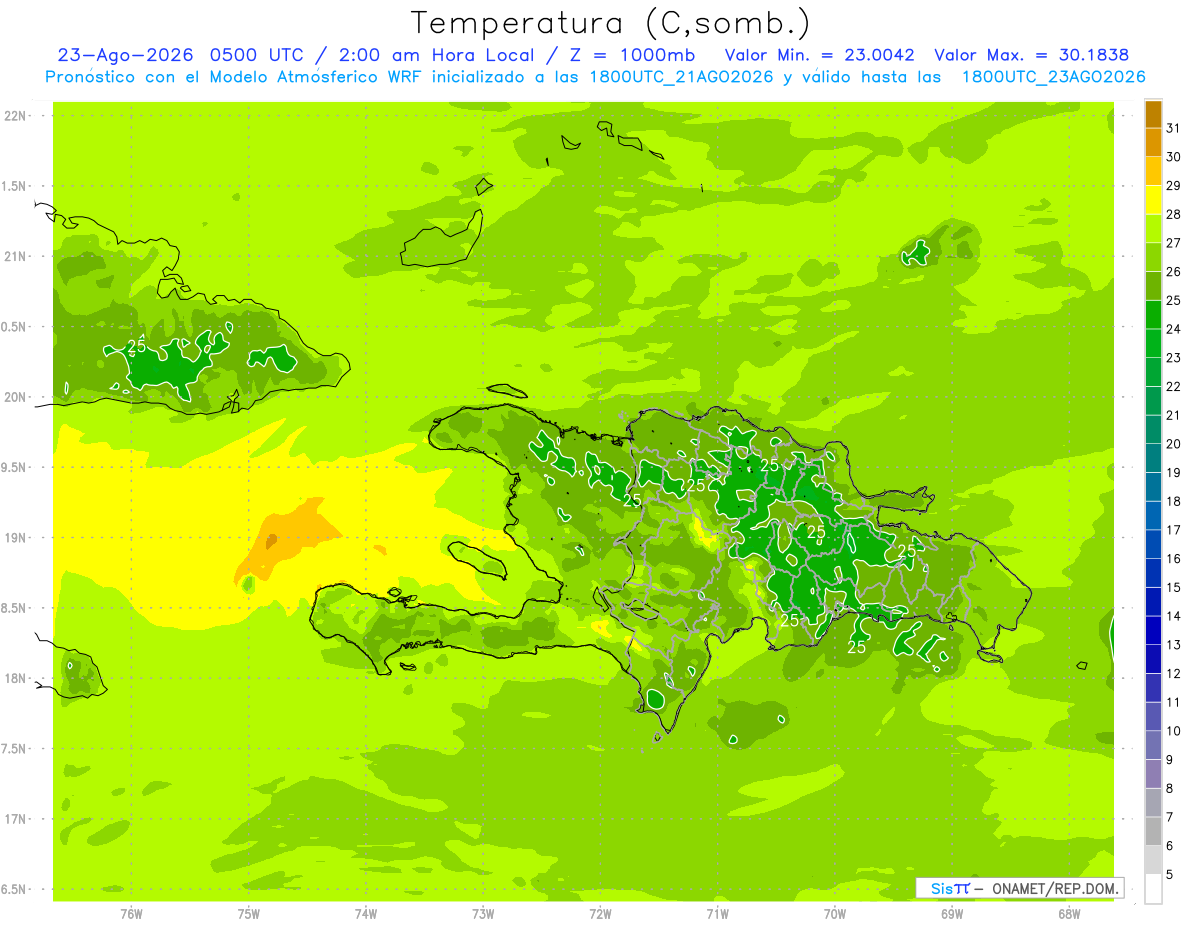Click the "Z = 1000mb" level text
1200x927 pixels.
632,55
